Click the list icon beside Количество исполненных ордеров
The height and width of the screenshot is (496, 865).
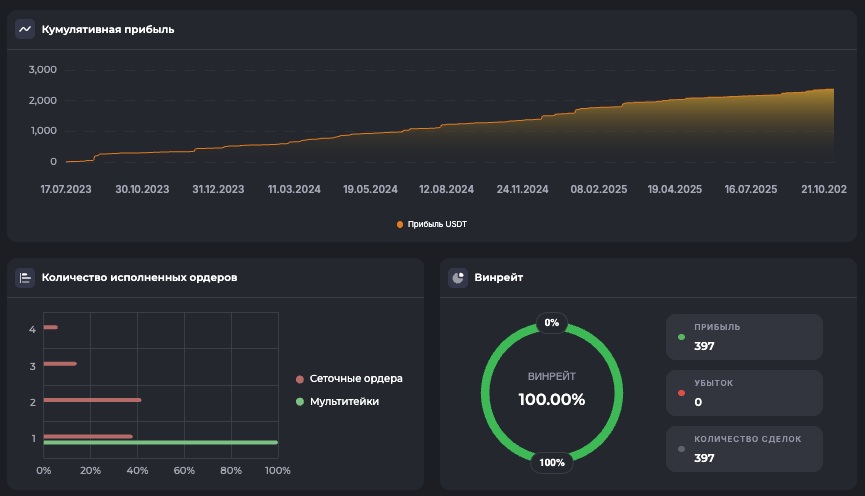coord(25,277)
